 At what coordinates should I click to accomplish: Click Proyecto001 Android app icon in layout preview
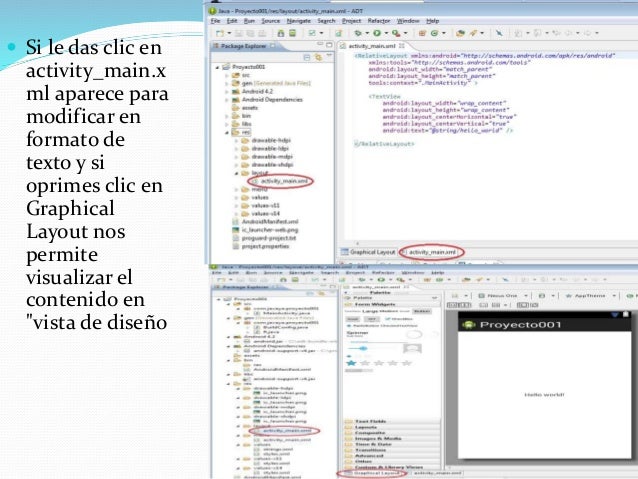click(469, 325)
